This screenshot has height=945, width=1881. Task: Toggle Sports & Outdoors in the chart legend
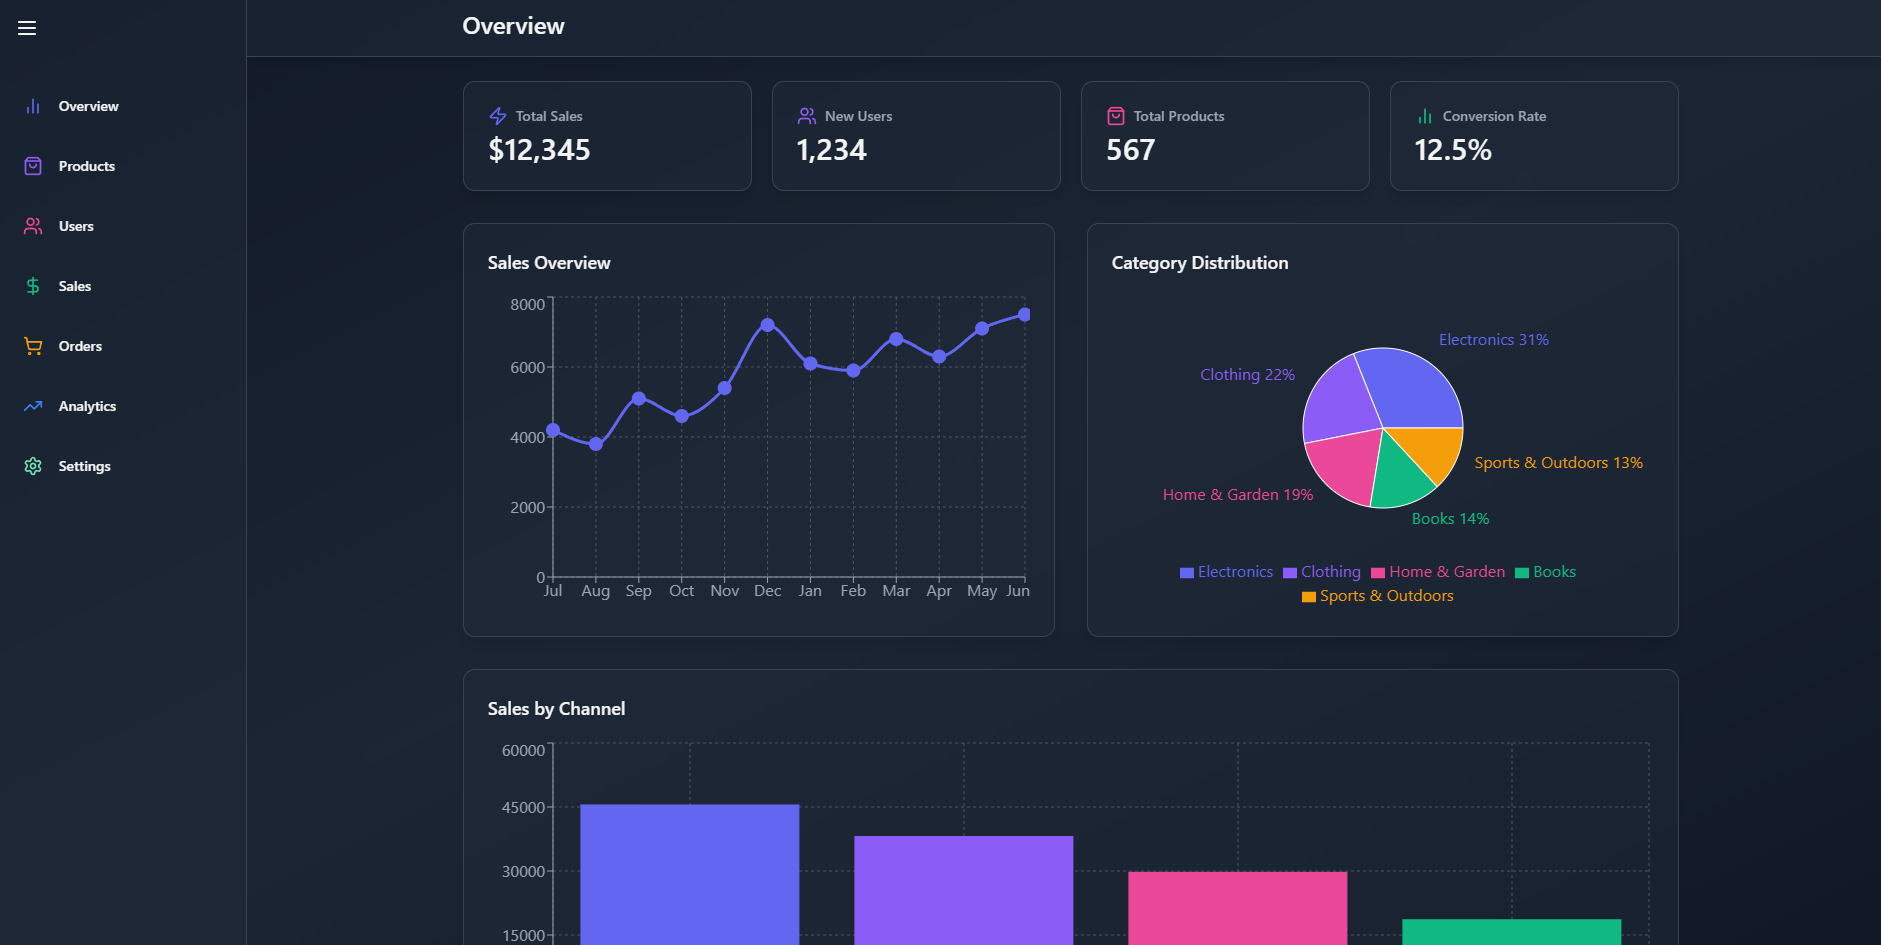[1378, 595]
